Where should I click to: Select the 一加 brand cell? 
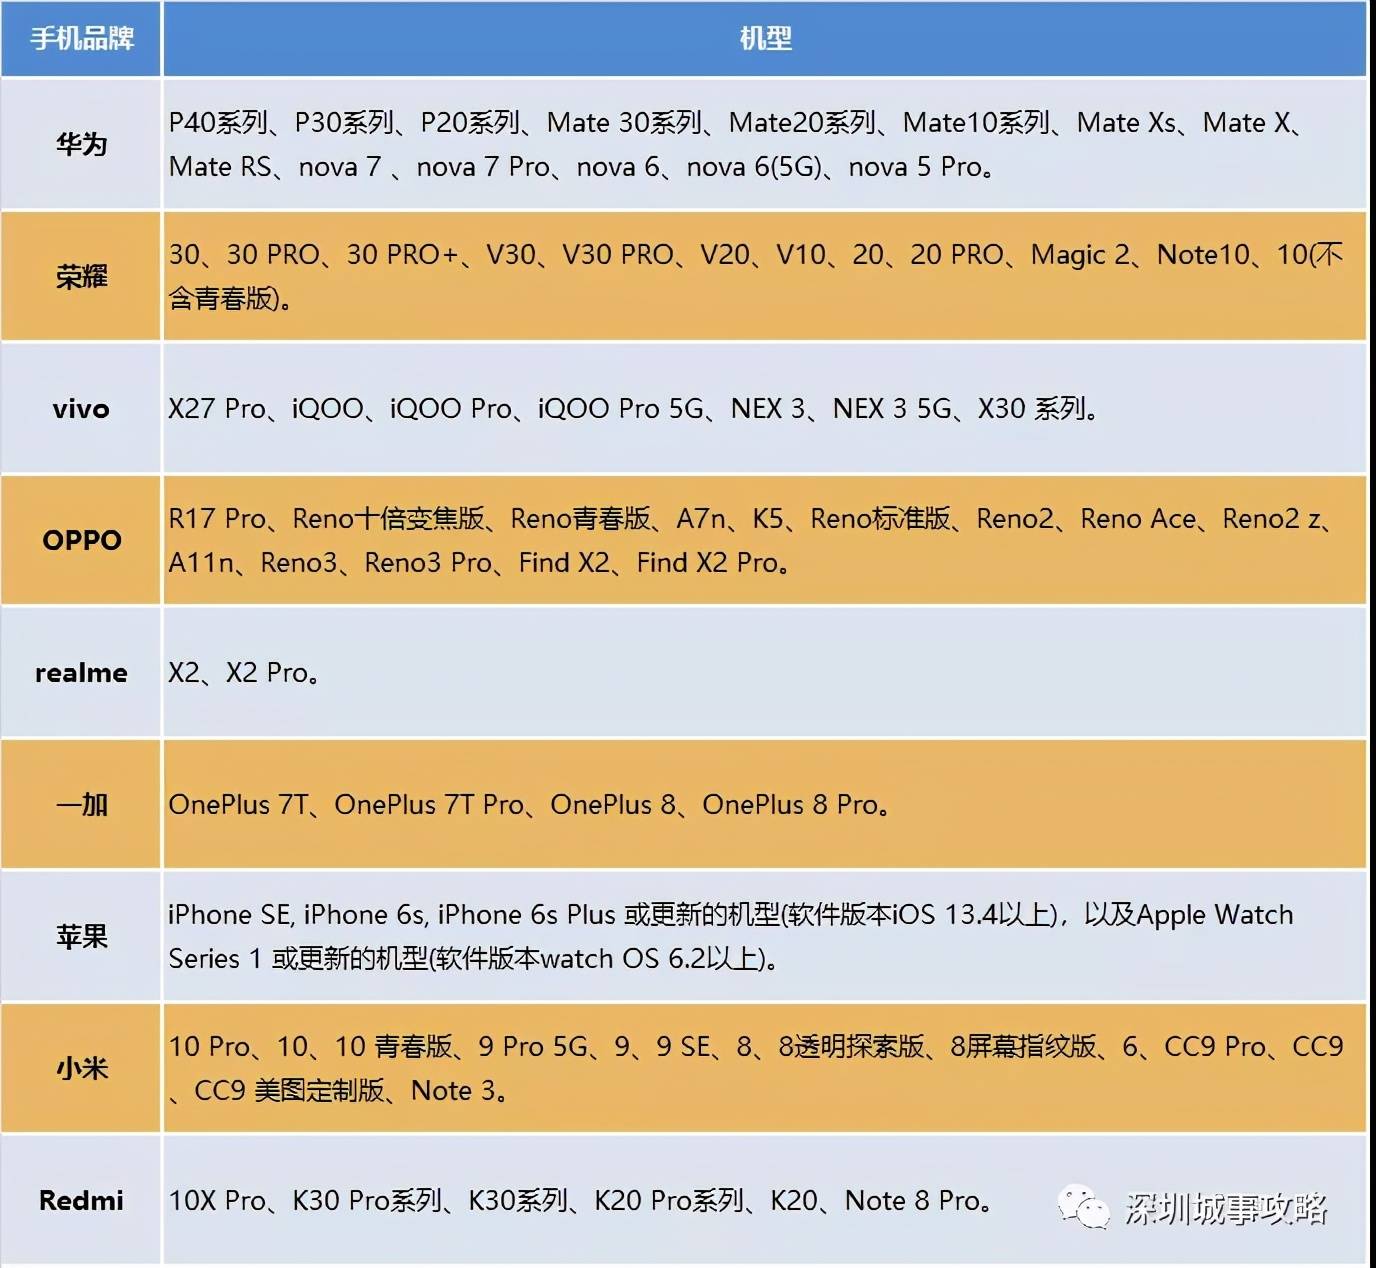point(81,805)
